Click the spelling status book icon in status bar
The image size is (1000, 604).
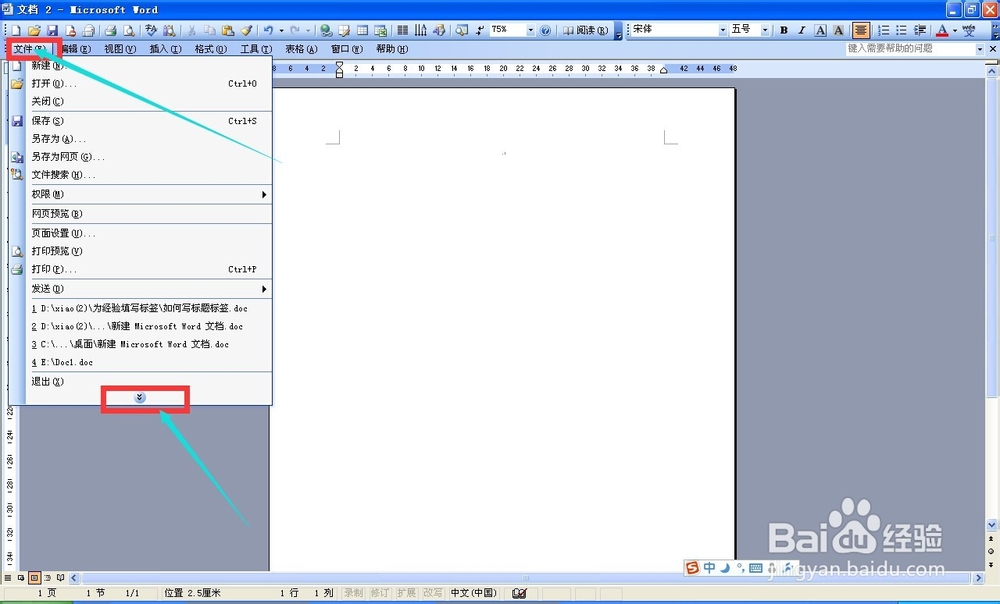[x=519, y=593]
